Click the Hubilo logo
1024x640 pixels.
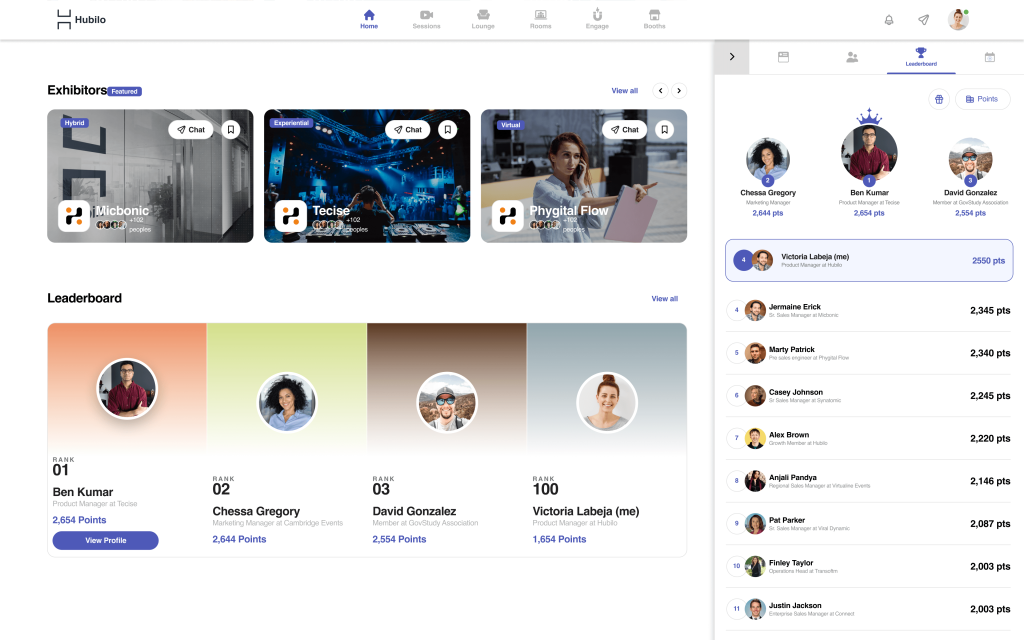pos(80,19)
